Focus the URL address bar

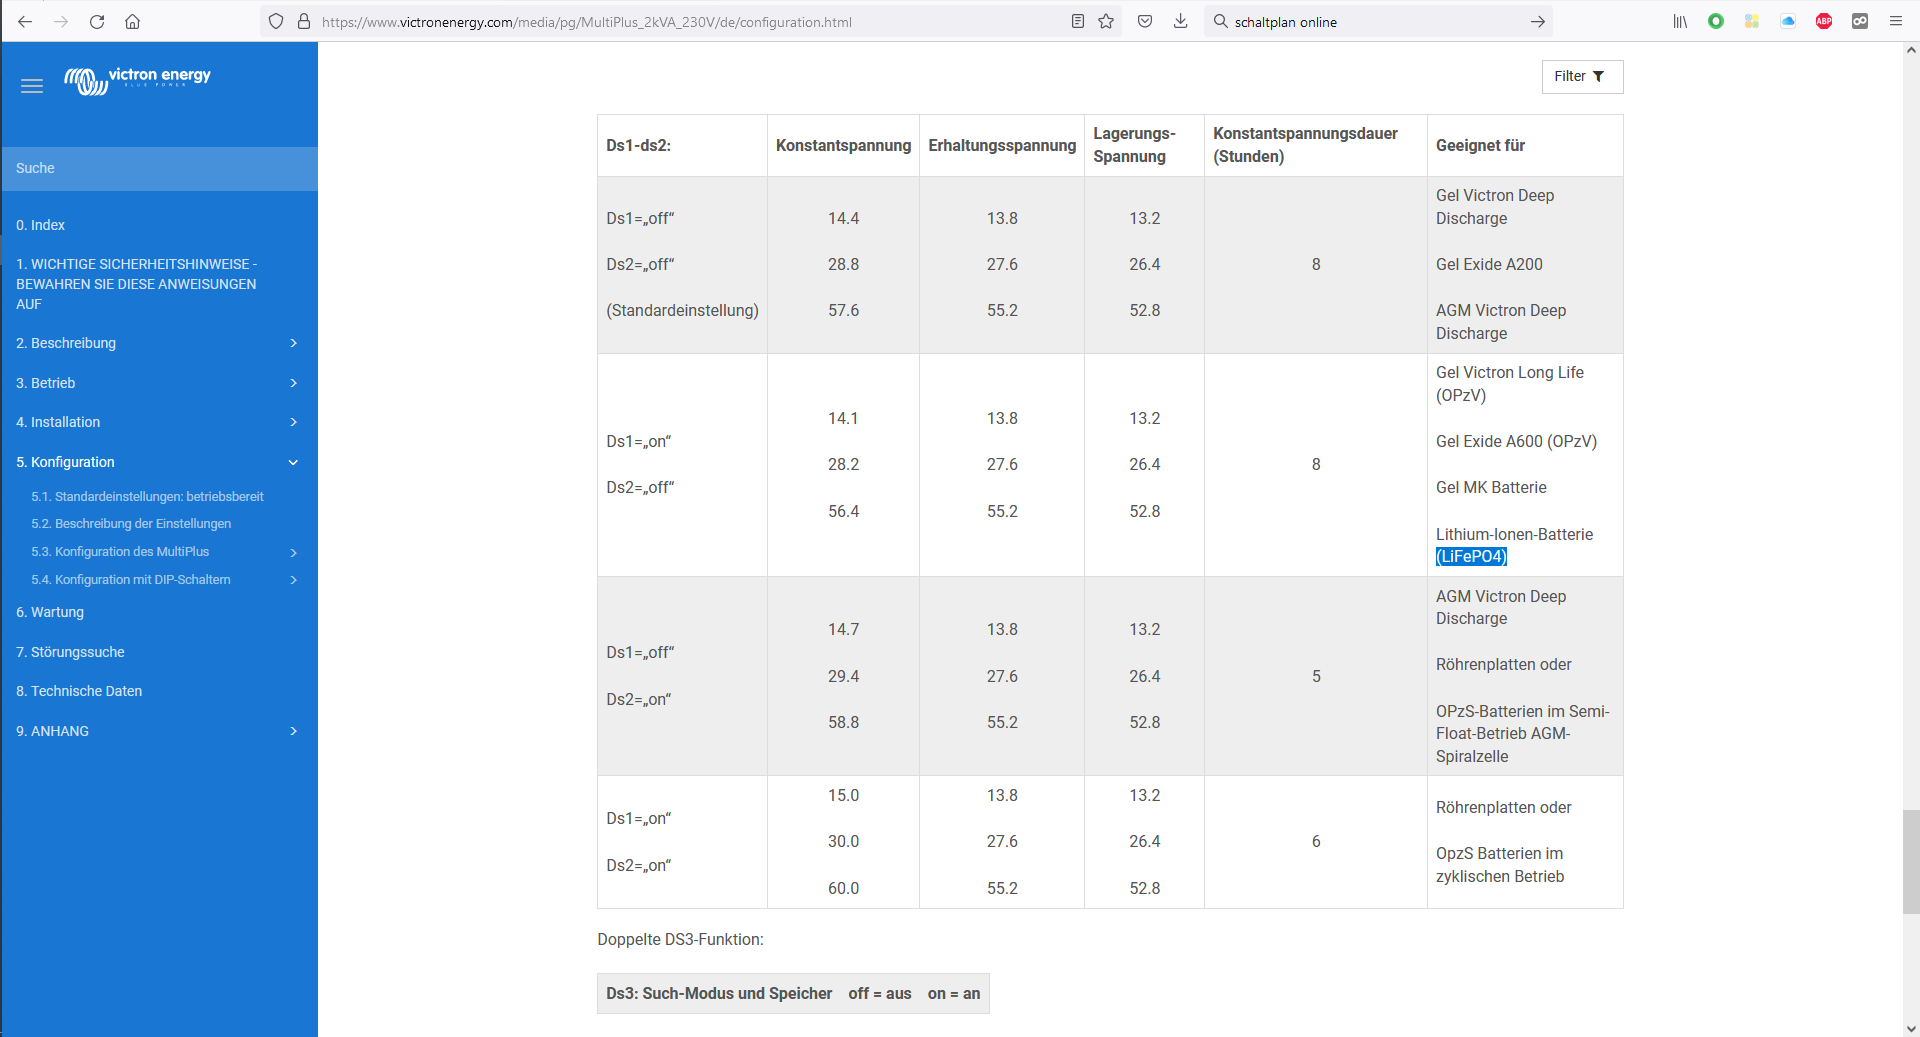tap(690, 21)
